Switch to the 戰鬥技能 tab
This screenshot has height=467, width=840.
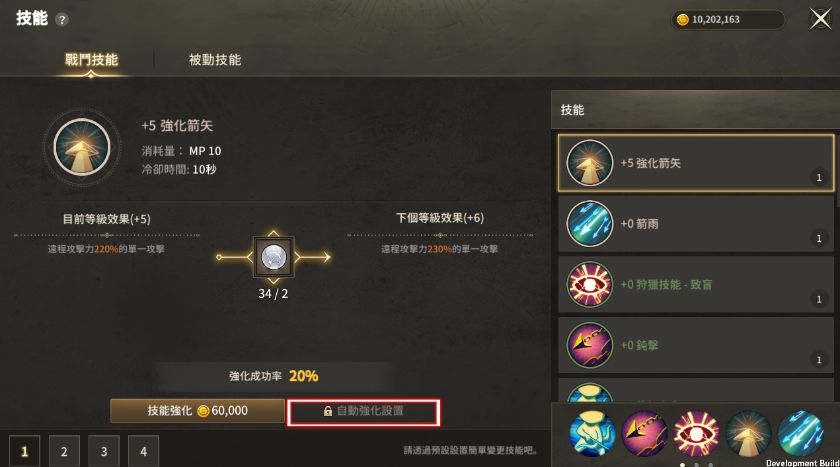[91, 59]
